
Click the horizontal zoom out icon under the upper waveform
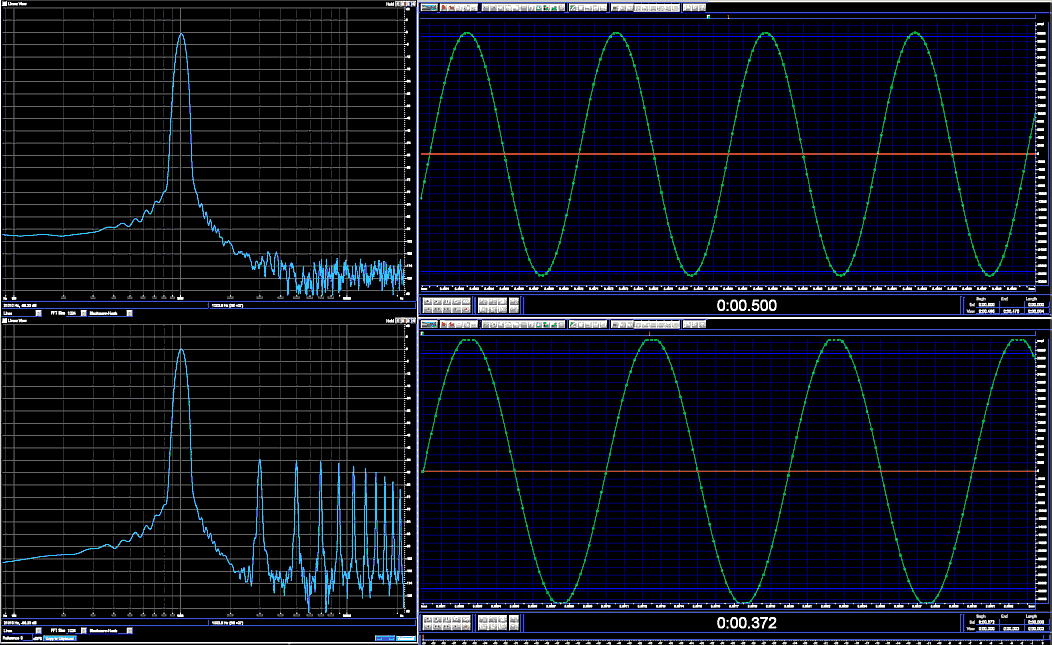[x=492, y=301]
